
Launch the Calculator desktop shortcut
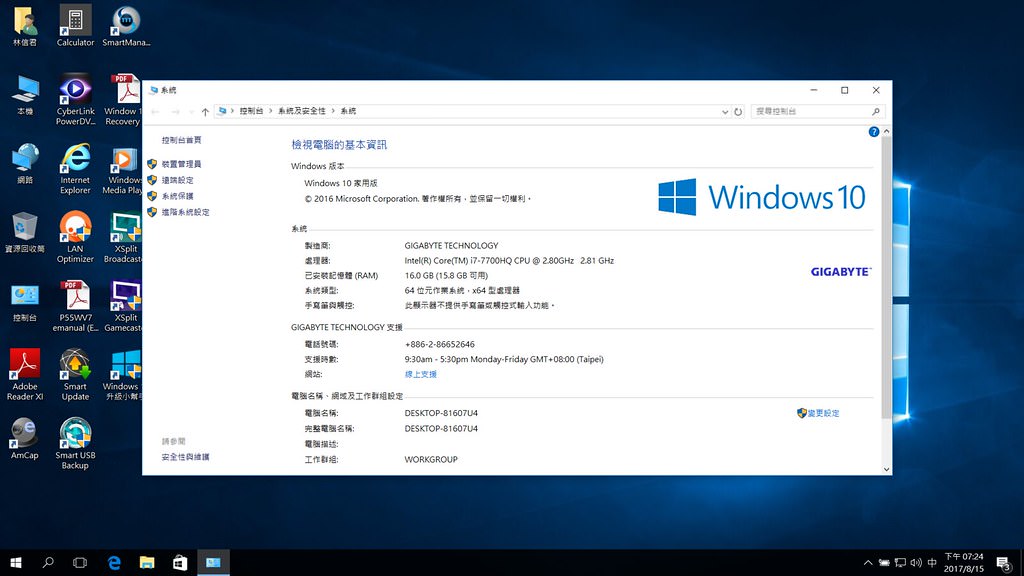point(75,26)
